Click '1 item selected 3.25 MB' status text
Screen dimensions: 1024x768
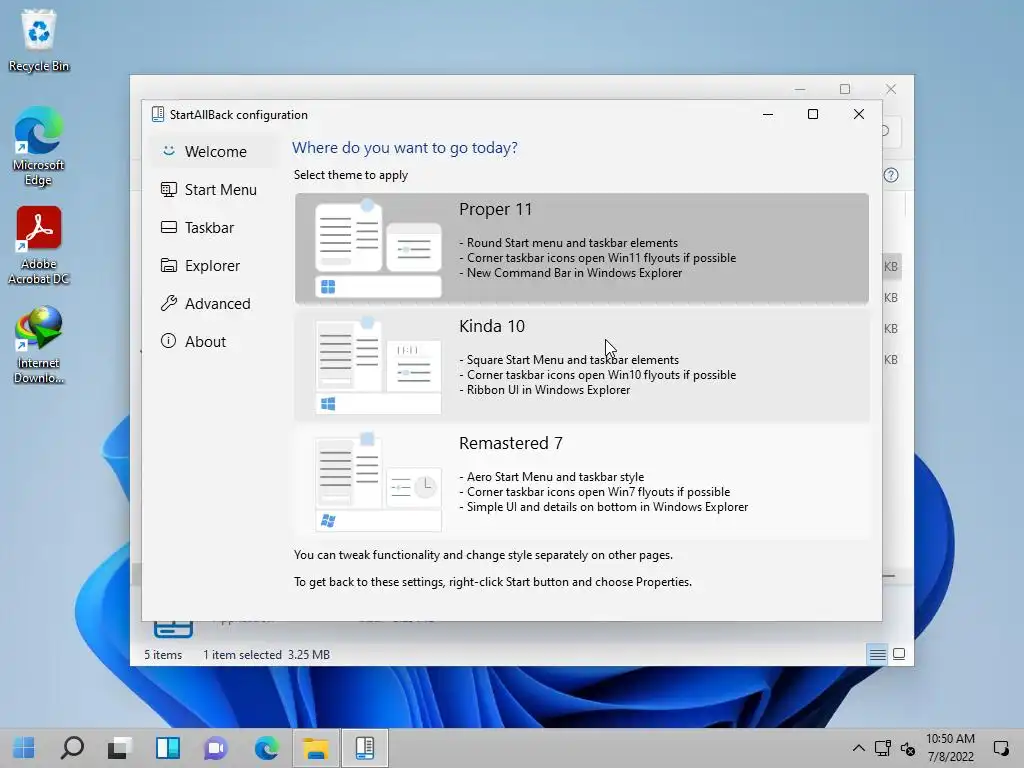coord(266,654)
